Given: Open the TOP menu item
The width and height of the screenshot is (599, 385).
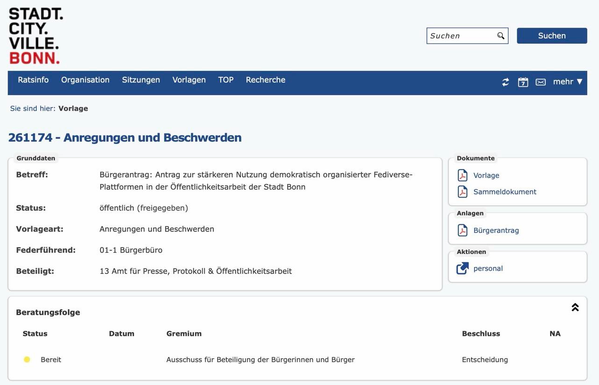Looking at the screenshot, I should 226,80.
